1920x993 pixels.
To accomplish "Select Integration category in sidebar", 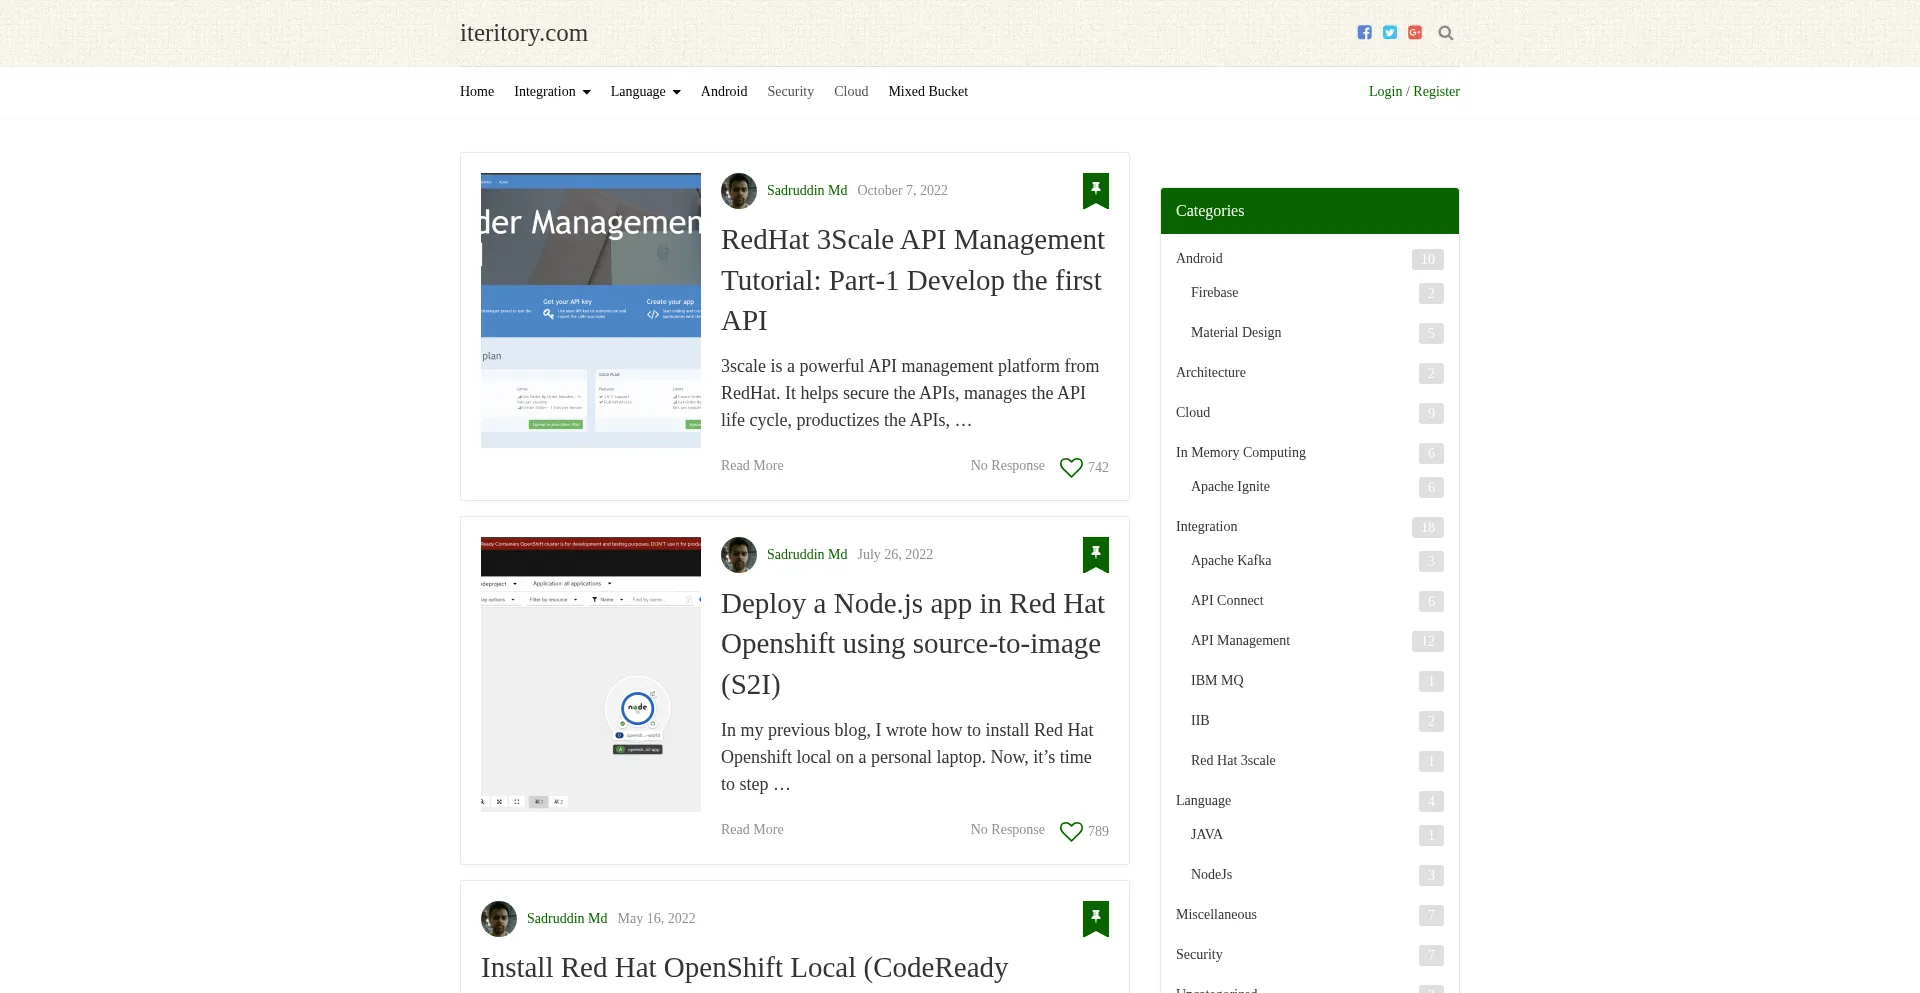I will [1206, 526].
